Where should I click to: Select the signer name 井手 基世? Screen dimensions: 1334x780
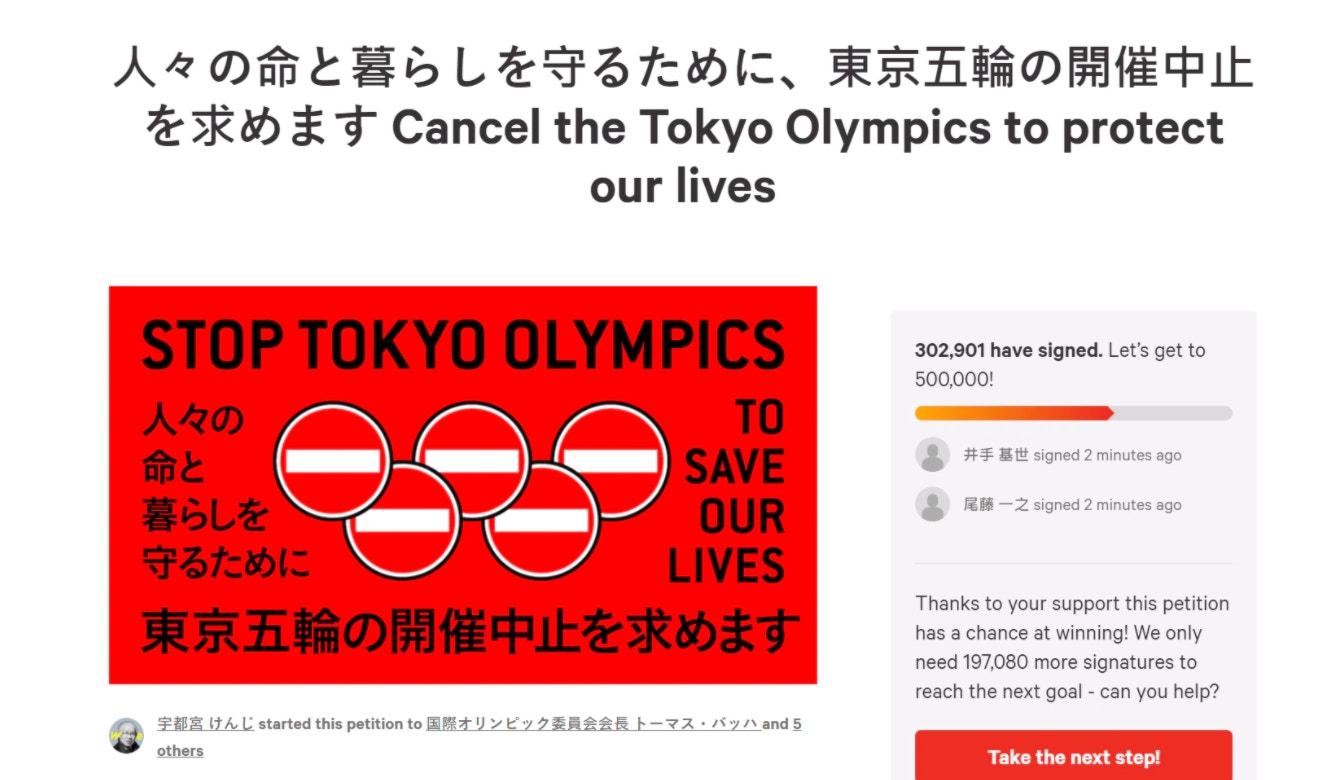[995, 455]
